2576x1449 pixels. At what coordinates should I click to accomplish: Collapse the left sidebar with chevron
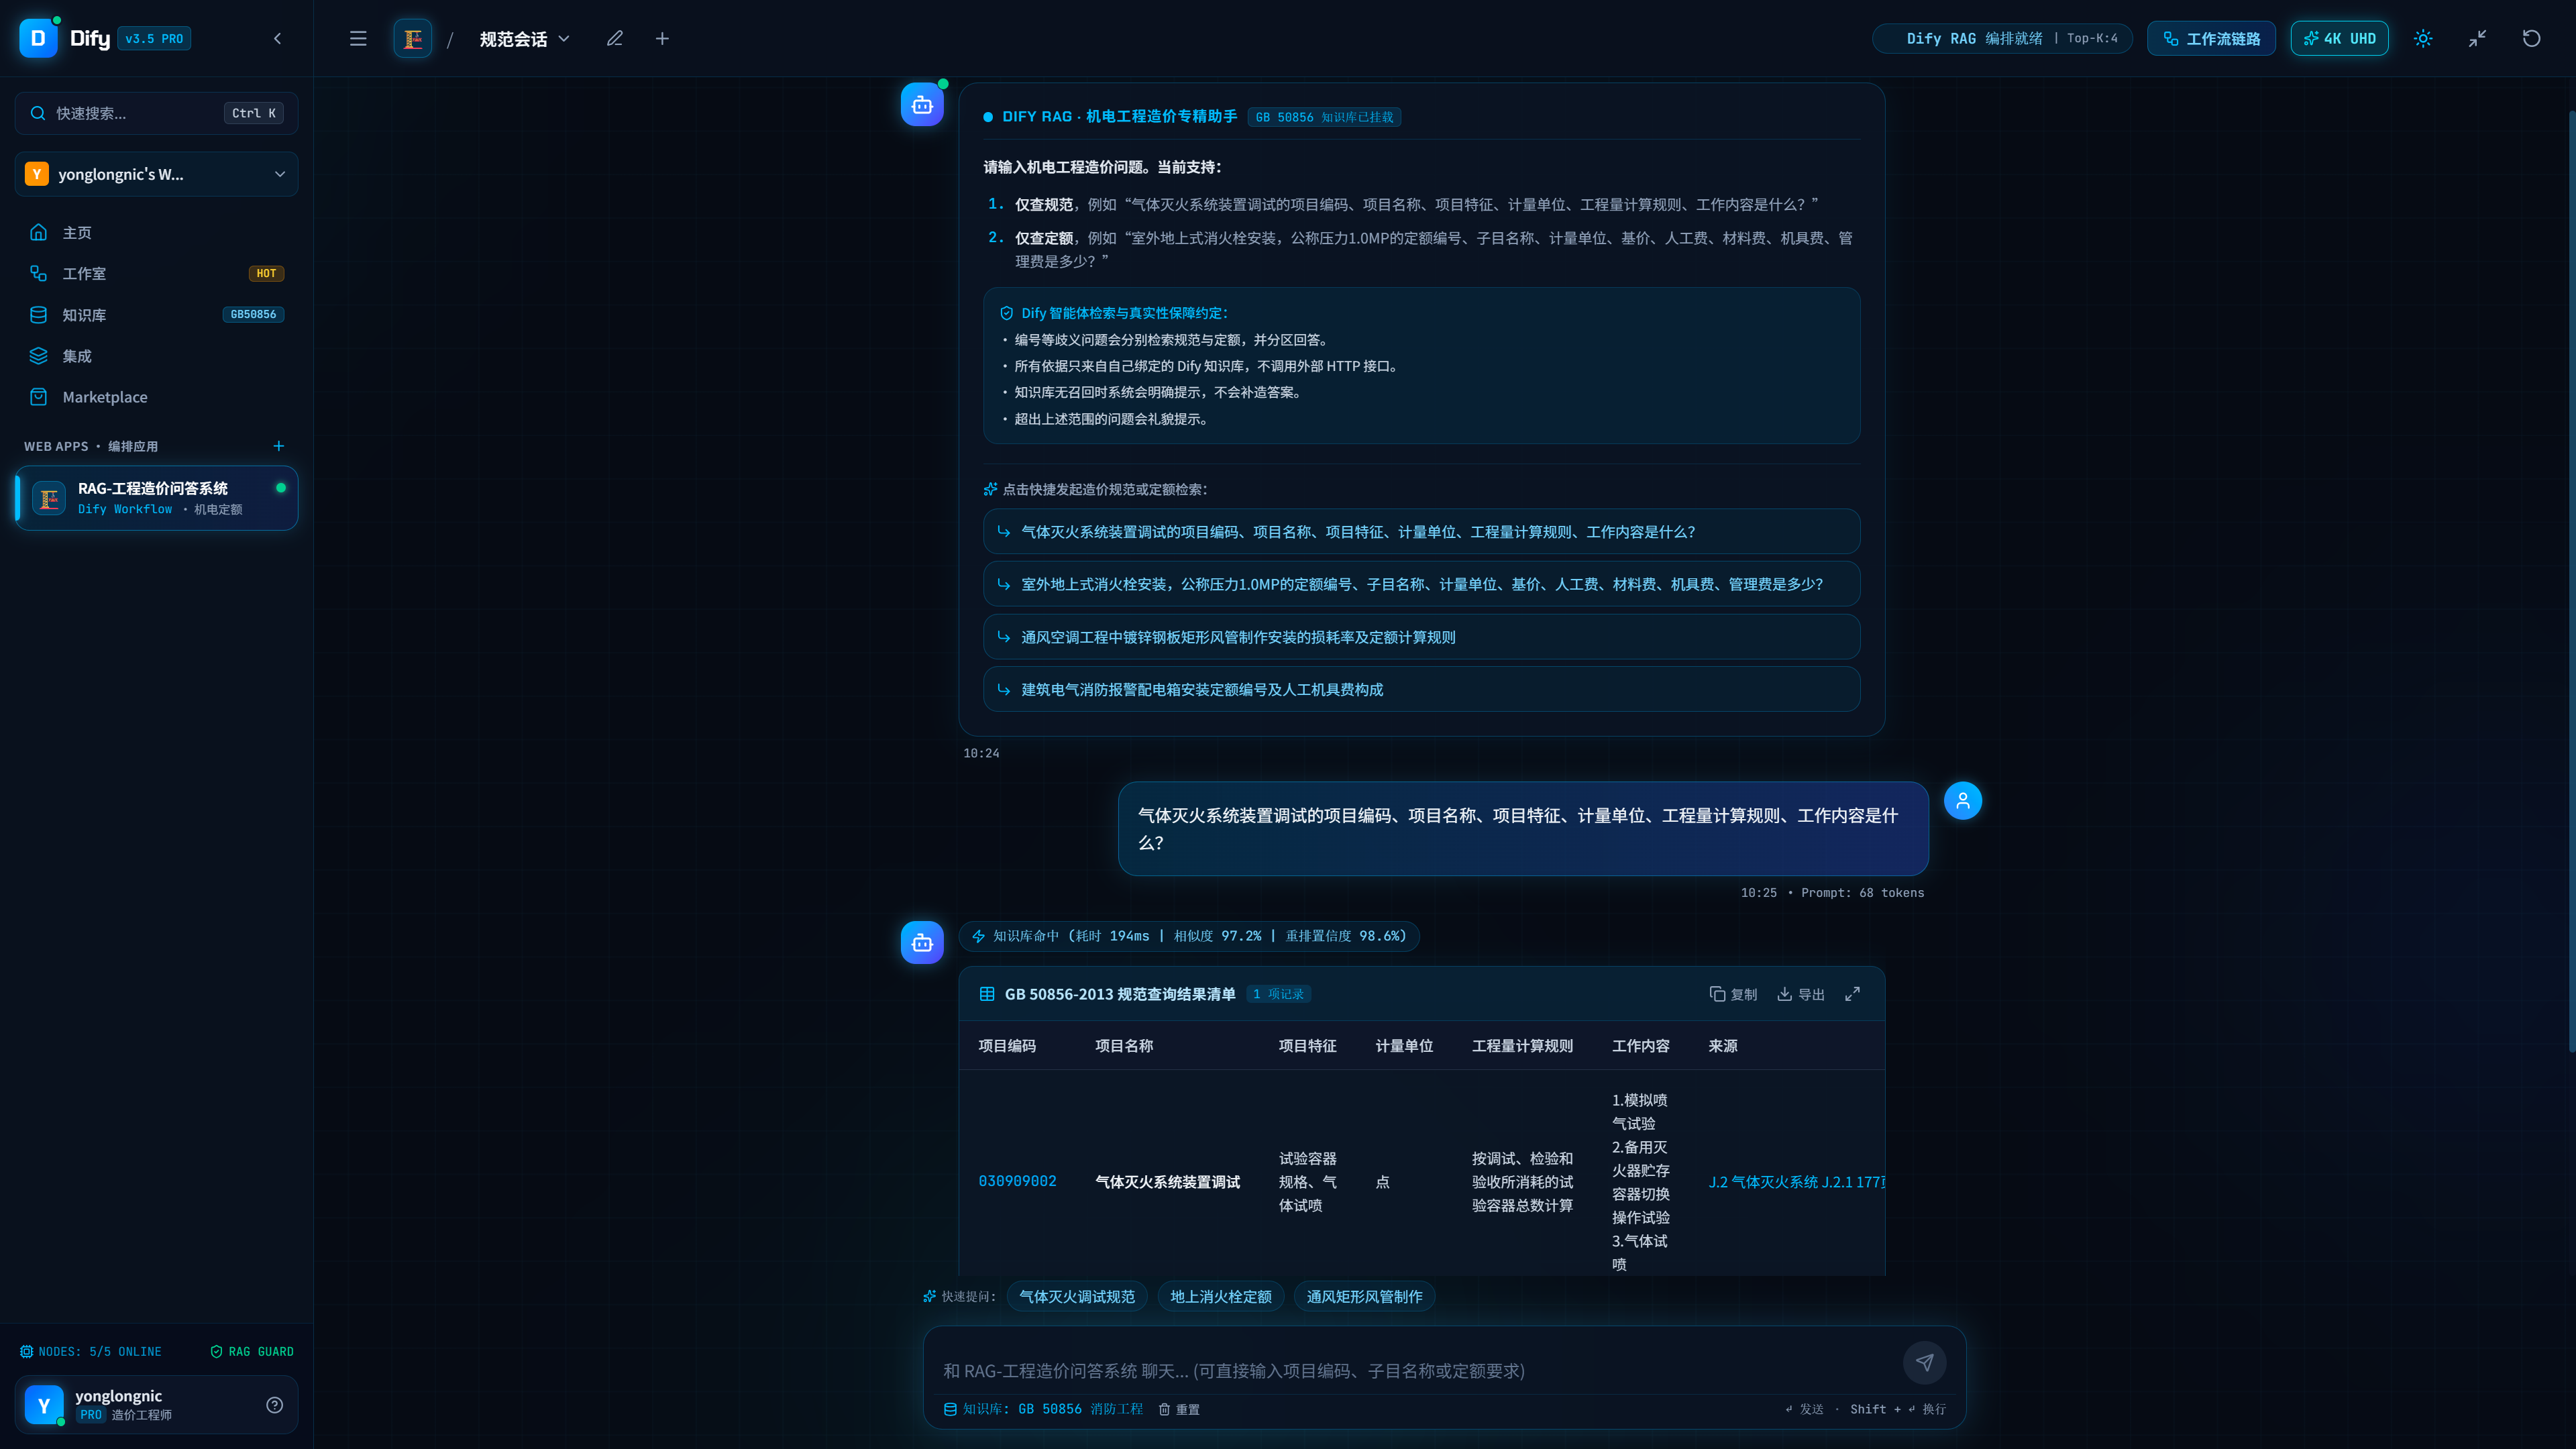277,38
